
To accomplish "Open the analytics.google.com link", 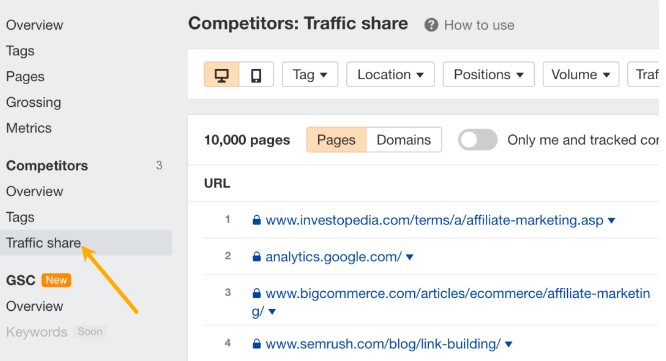I will [x=333, y=257].
